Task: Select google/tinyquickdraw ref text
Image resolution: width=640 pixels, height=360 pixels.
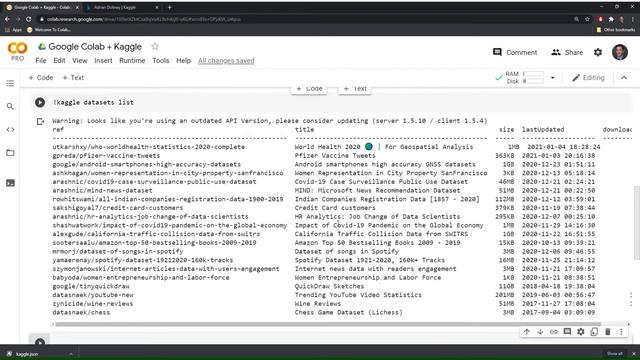Action: click(91, 286)
